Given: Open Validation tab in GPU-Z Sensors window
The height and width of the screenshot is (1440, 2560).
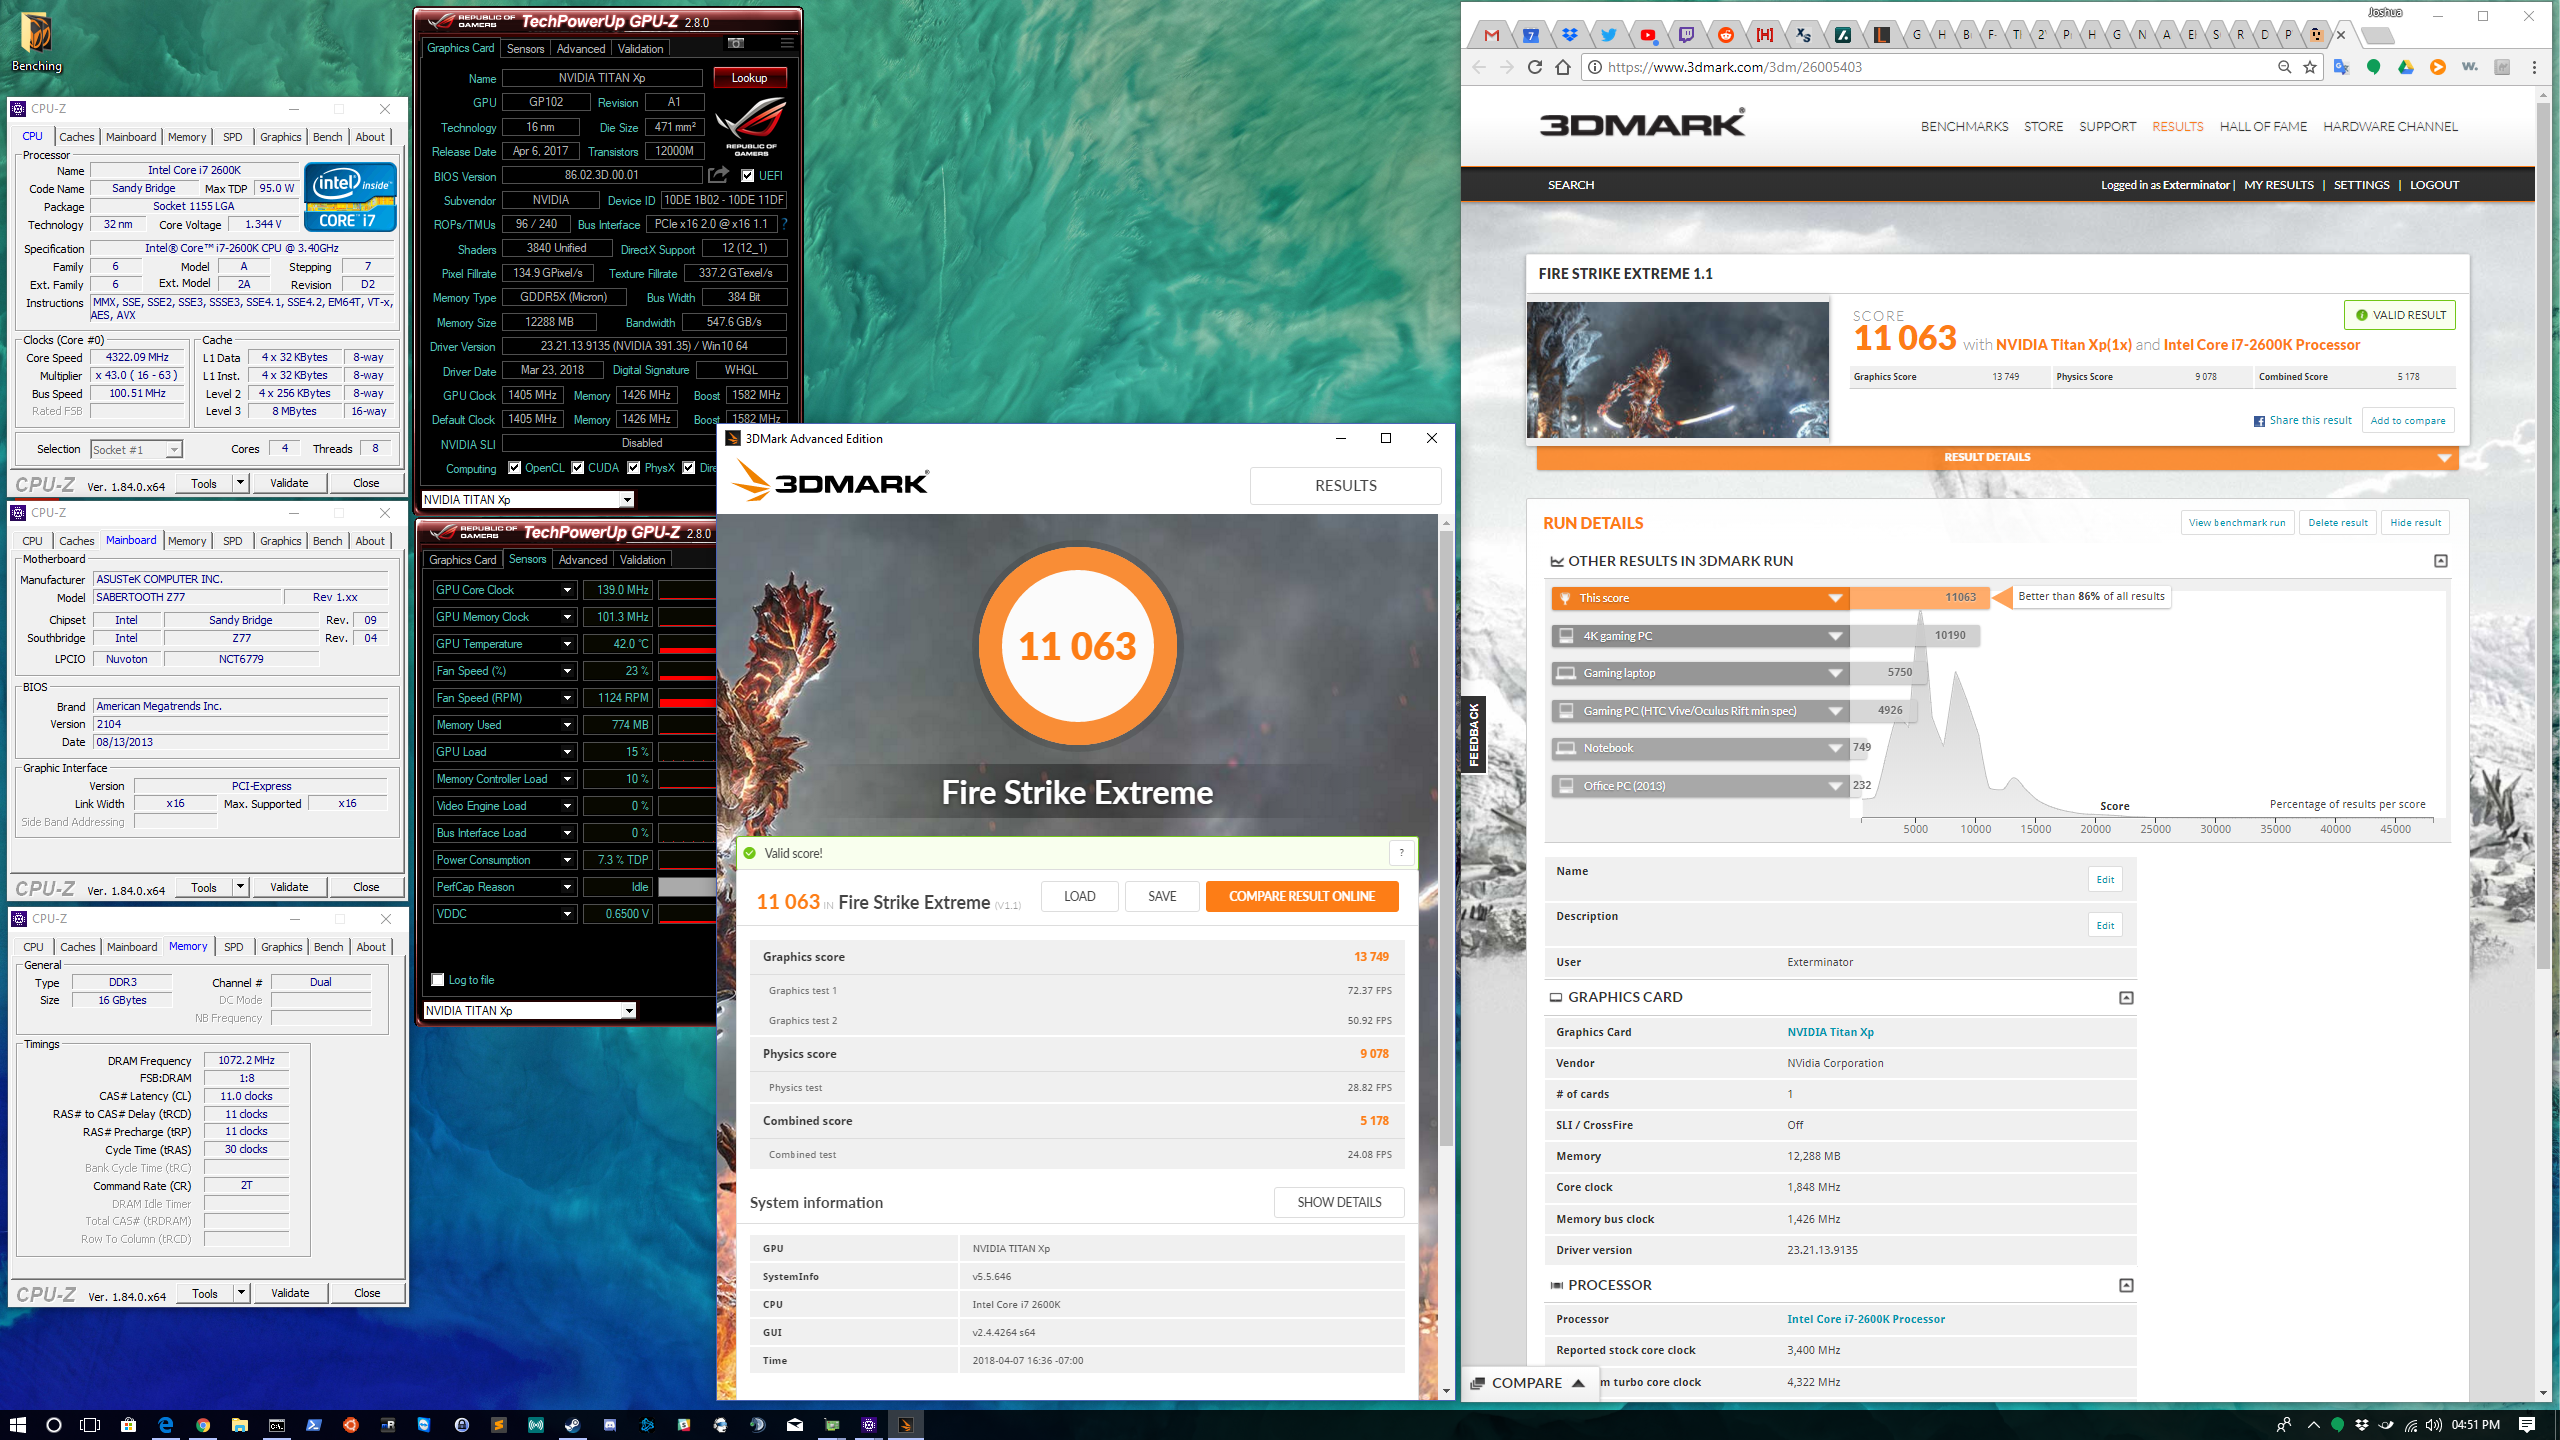Looking at the screenshot, I should click(x=642, y=560).
